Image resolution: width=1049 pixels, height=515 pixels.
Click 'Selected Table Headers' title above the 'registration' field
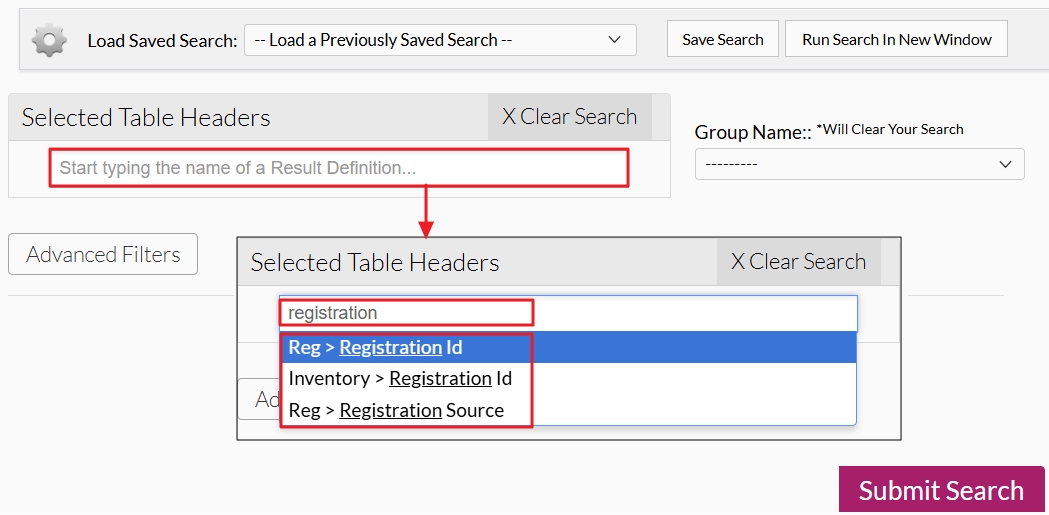[375, 263]
